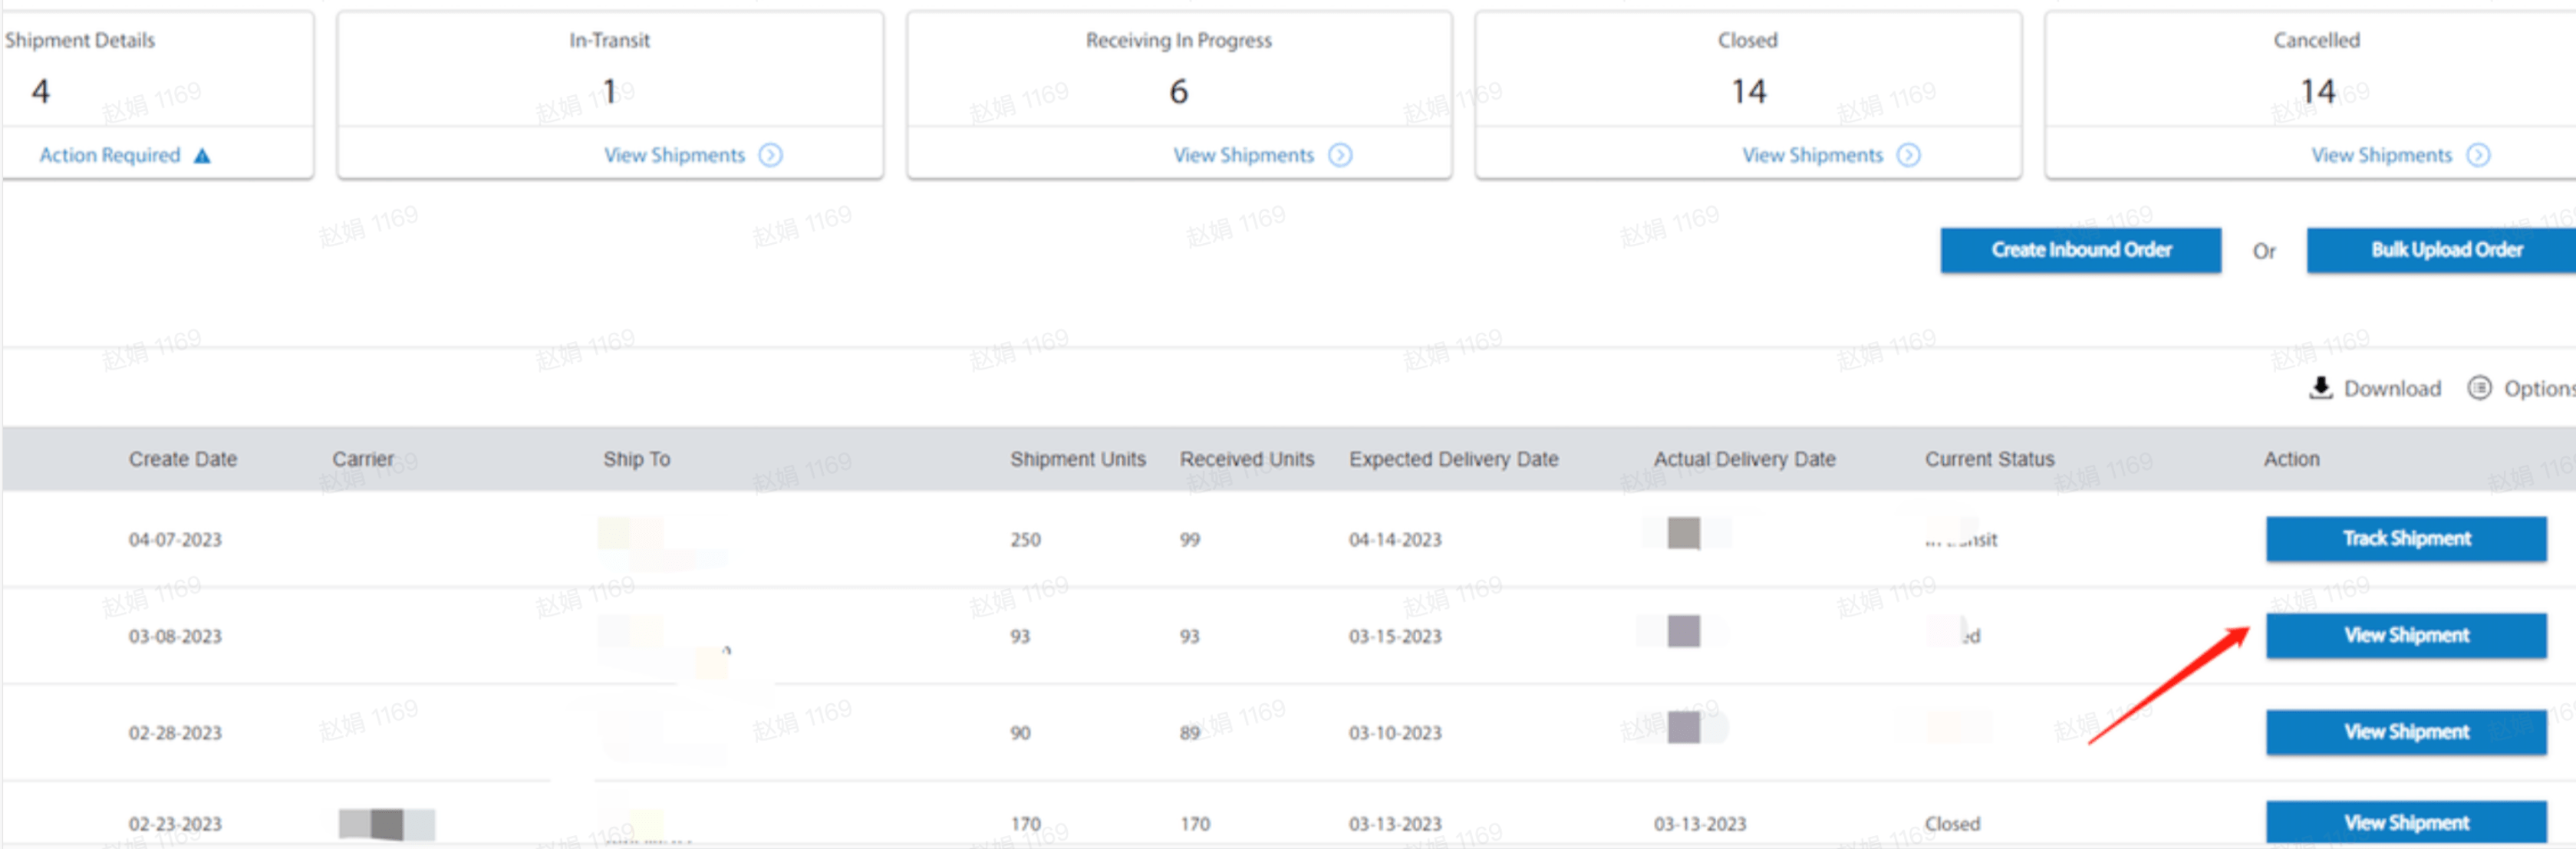Click View Shipment for 02-23-2023 order
The height and width of the screenshot is (849, 2576).
pos(2405,822)
